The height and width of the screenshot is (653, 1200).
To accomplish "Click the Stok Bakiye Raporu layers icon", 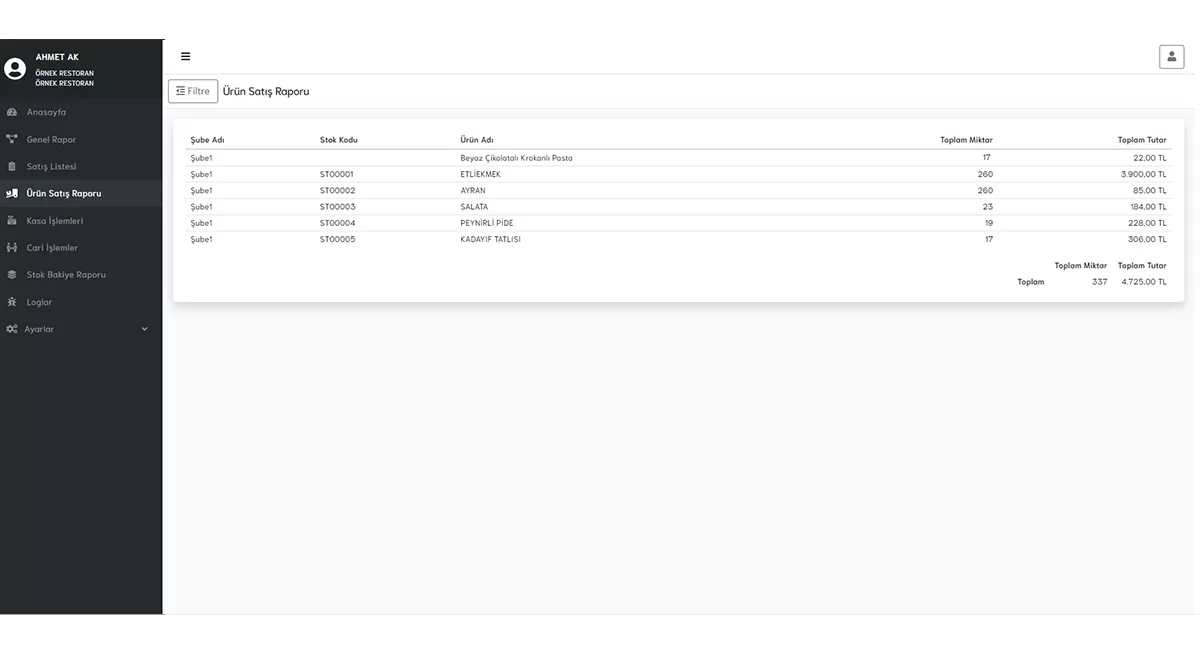I will [12, 274].
